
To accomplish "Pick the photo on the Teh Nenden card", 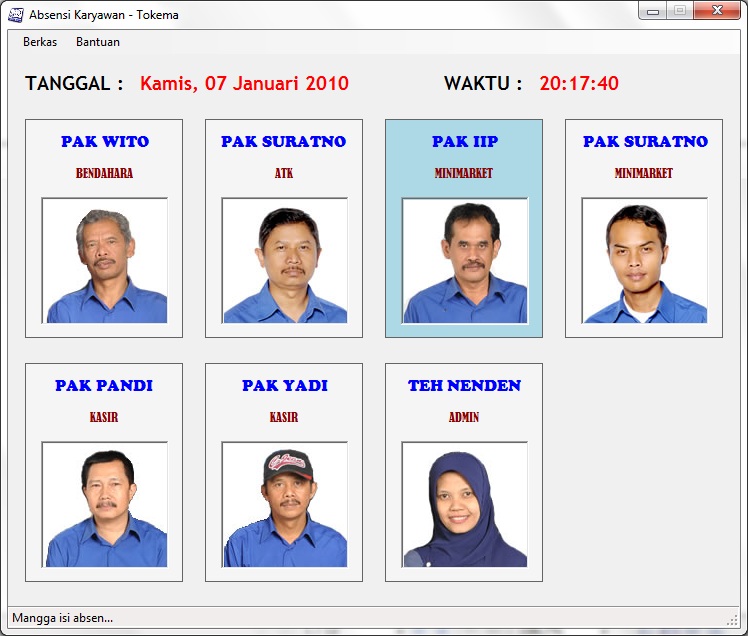I will point(464,505).
